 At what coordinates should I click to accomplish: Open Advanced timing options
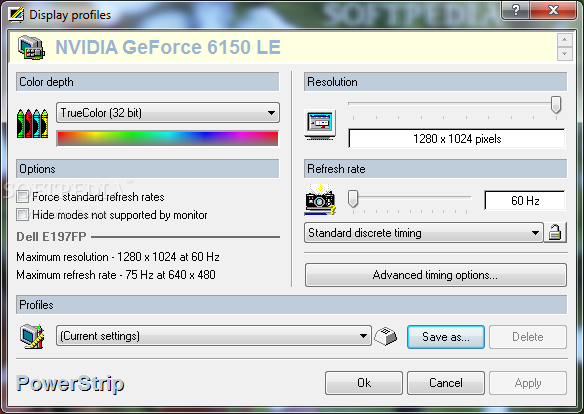tap(436, 275)
